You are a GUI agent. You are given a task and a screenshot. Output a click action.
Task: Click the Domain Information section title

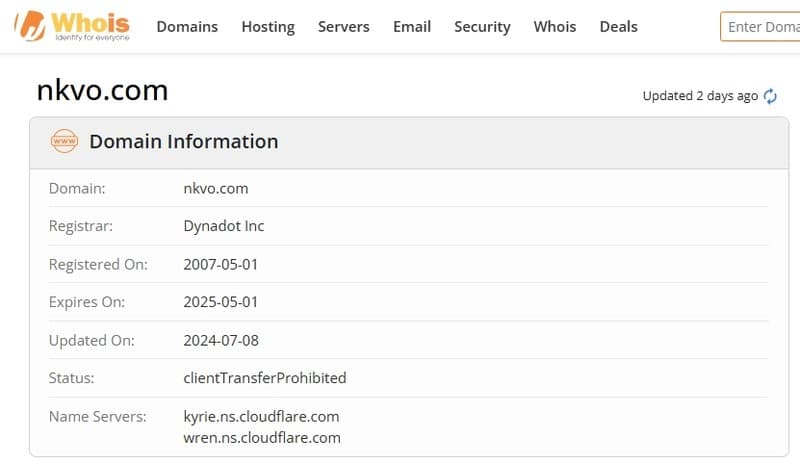(184, 142)
